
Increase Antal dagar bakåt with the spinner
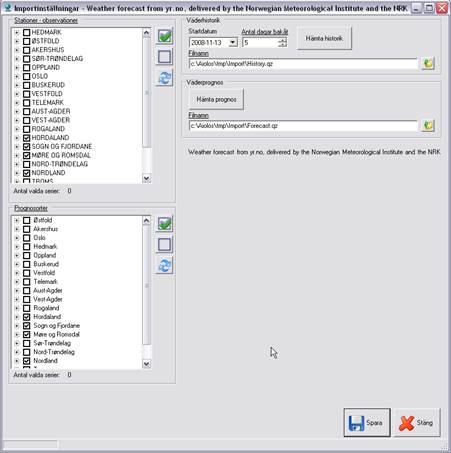click(x=282, y=40)
